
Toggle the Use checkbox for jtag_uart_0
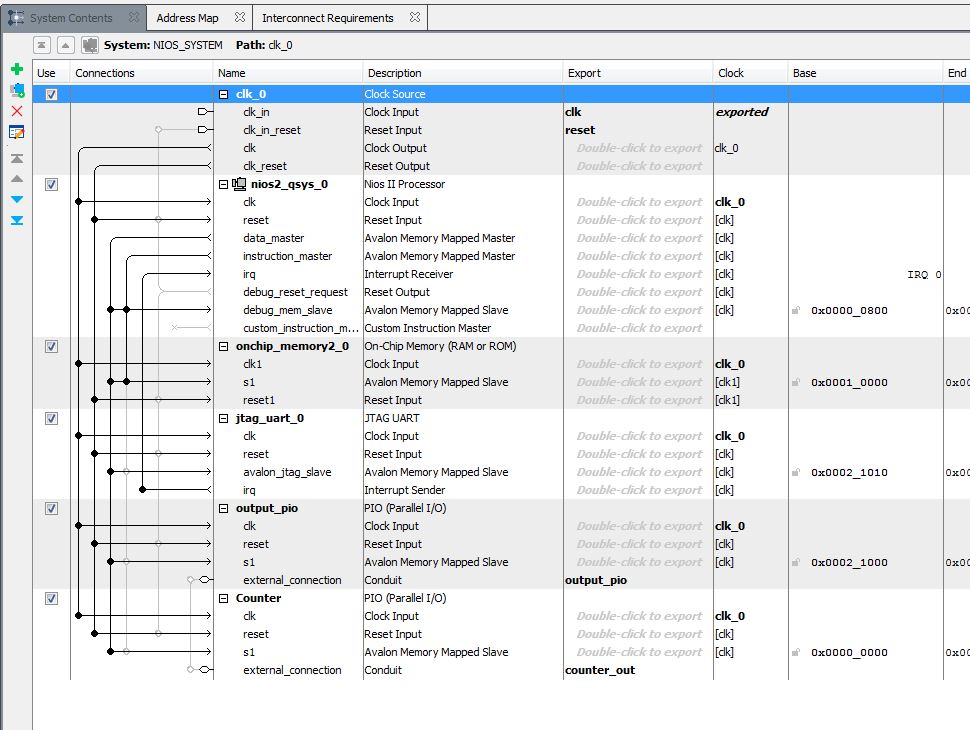click(51, 418)
